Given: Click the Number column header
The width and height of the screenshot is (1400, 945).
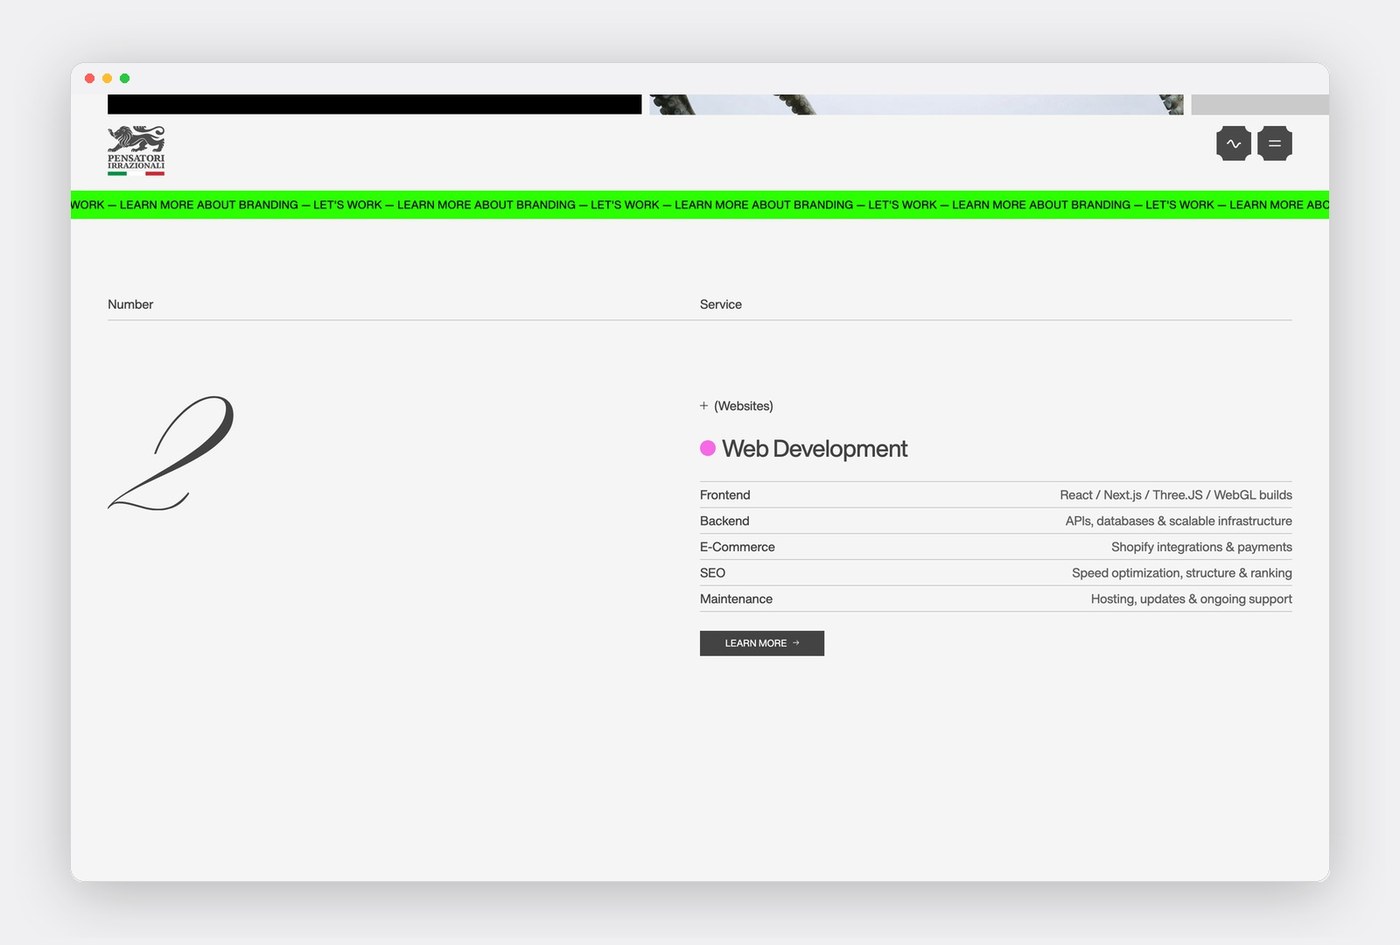Looking at the screenshot, I should point(131,304).
